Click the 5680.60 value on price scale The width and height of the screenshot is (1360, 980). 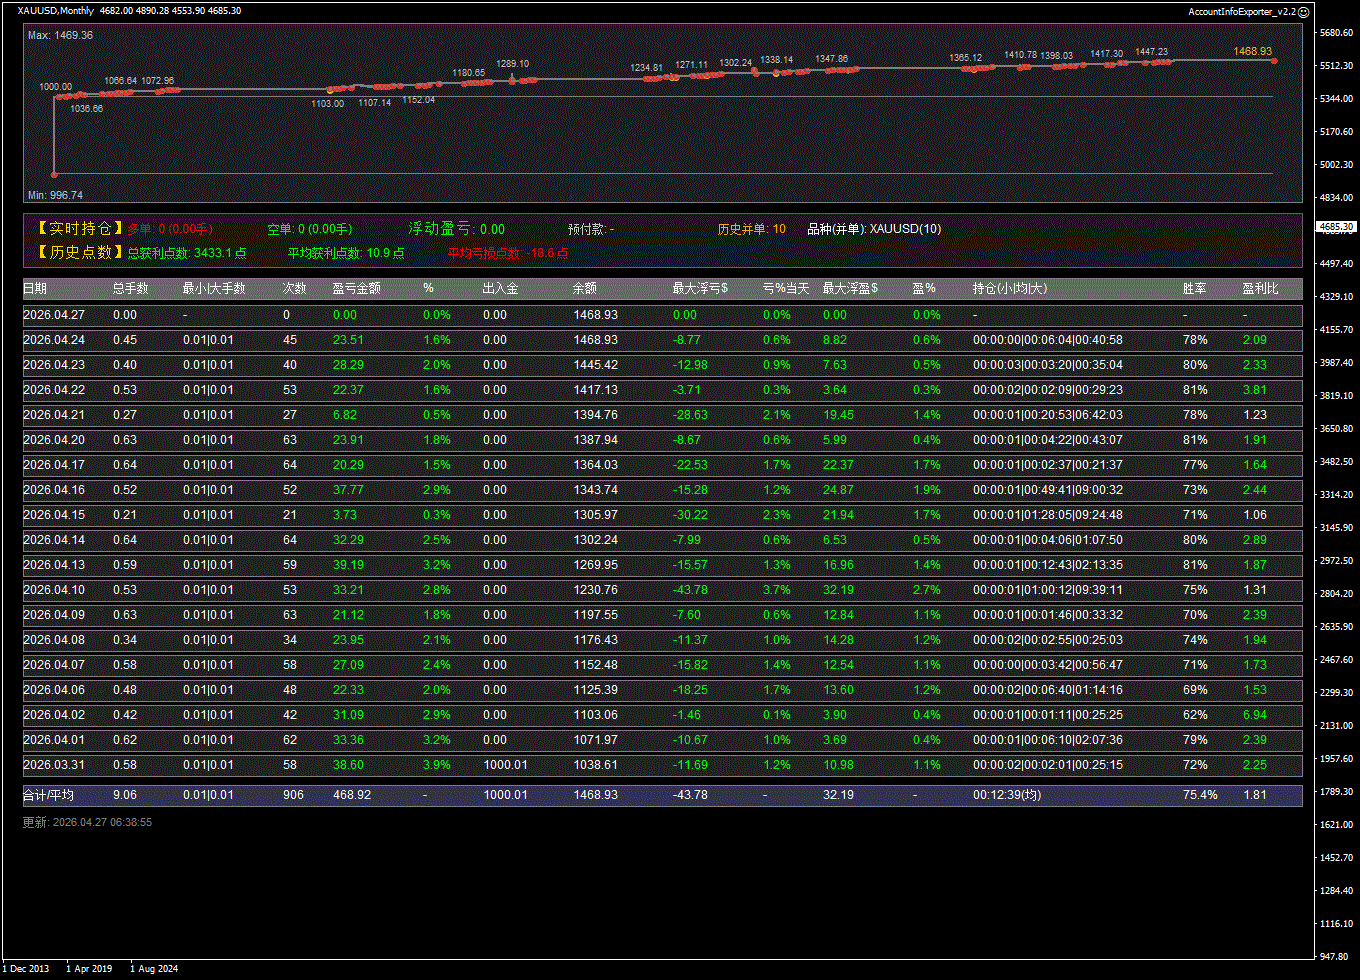point(1336,33)
